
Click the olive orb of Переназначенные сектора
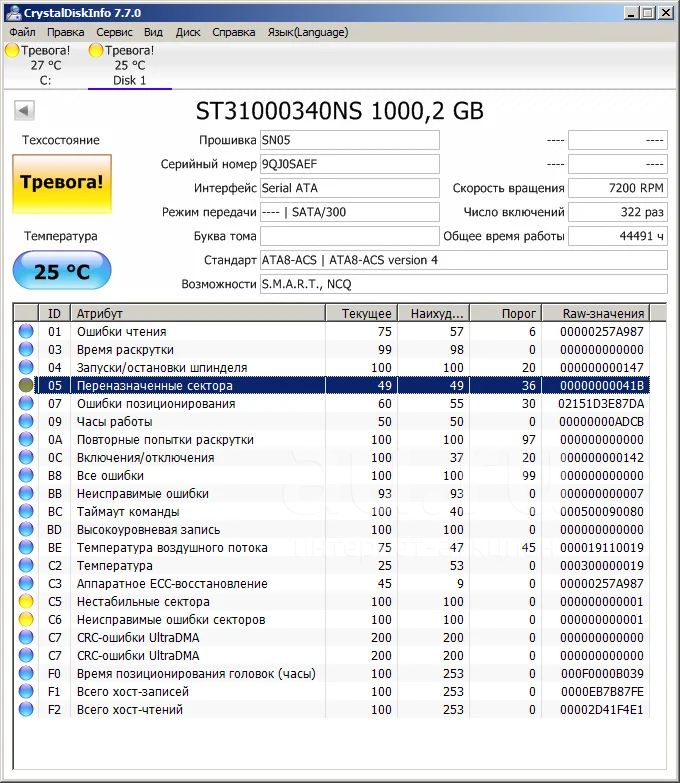coord(26,385)
